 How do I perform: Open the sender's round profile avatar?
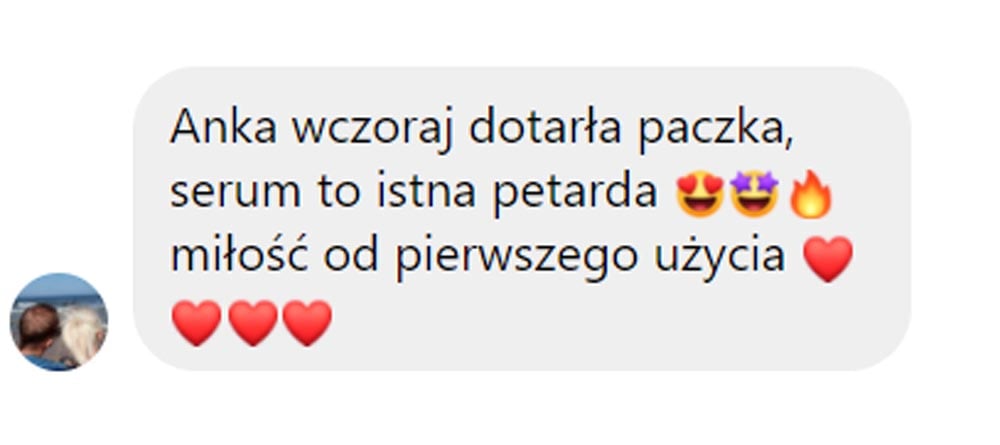click(x=59, y=322)
